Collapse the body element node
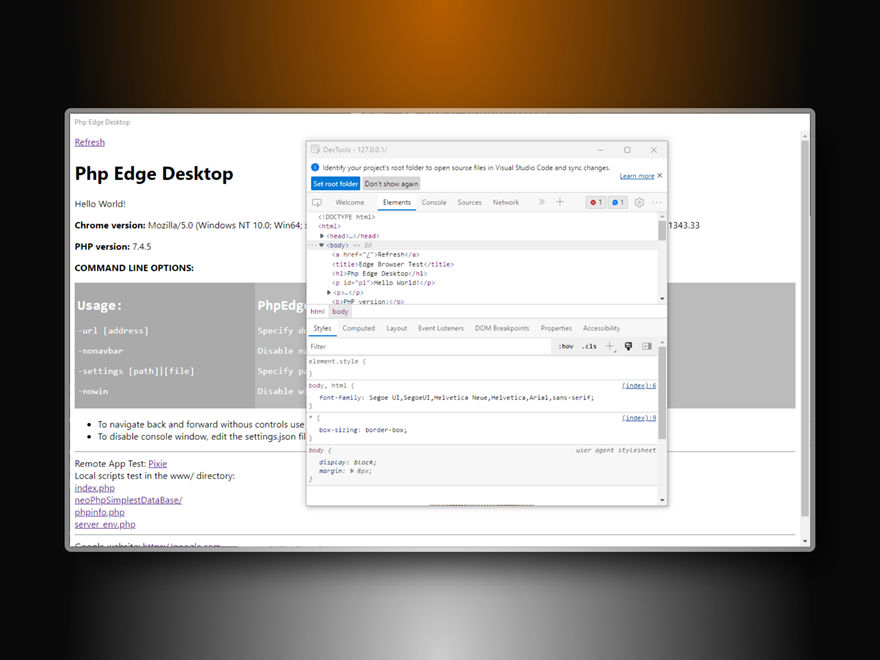 click(322, 245)
